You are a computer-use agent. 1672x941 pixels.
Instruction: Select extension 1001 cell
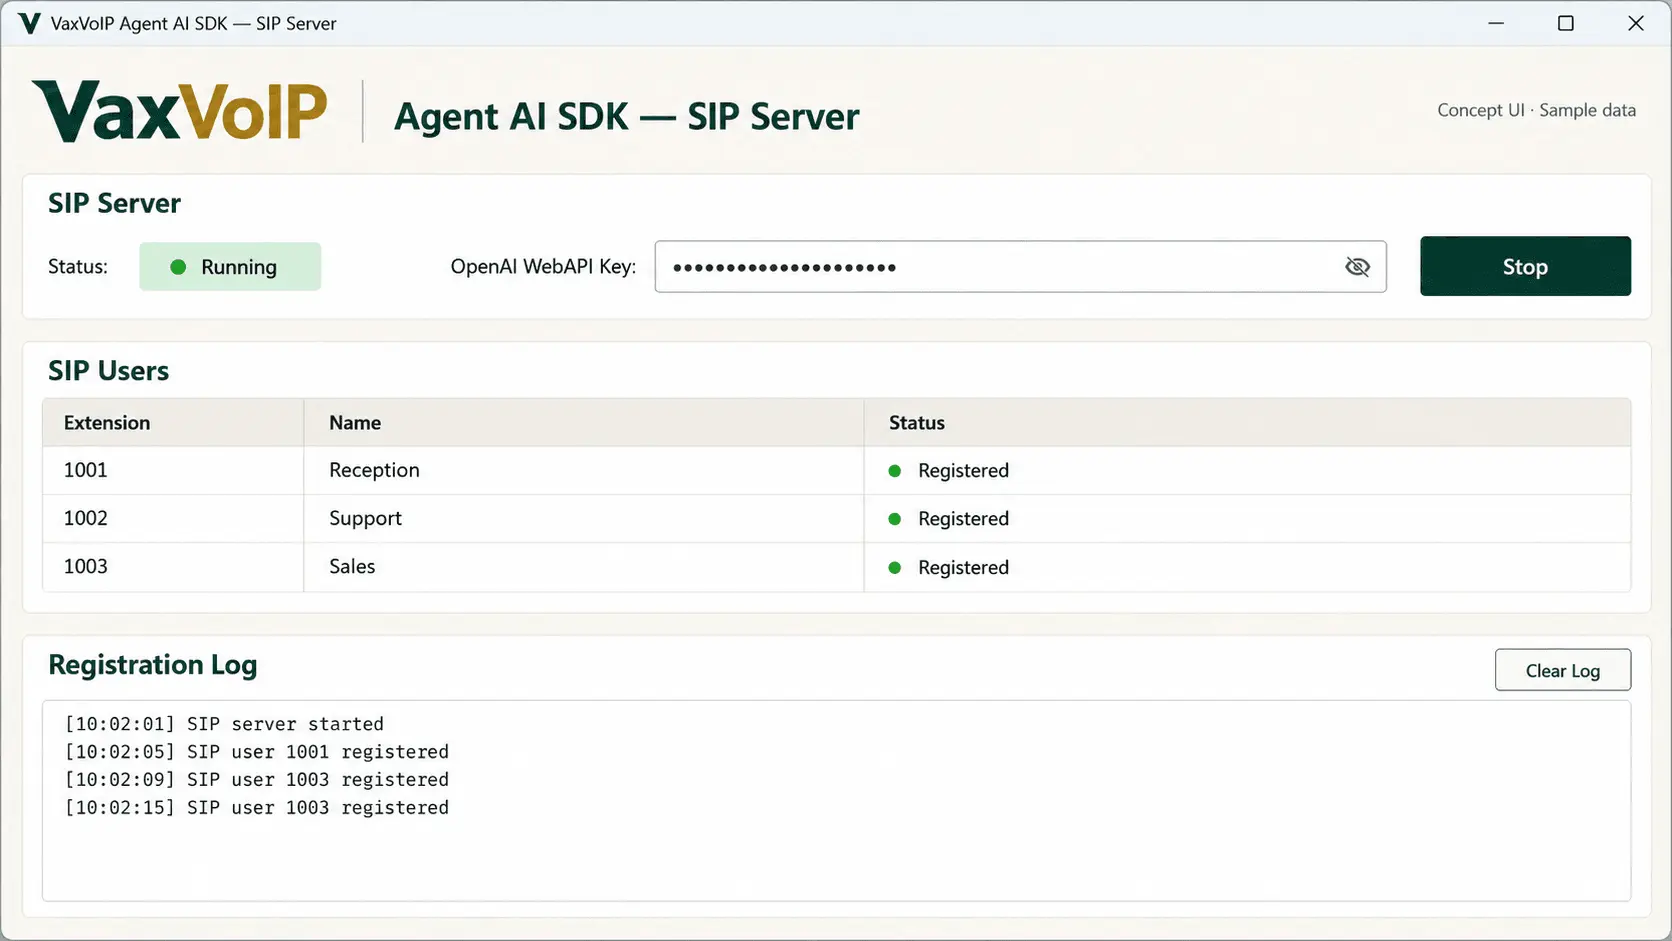click(x=173, y=470)
